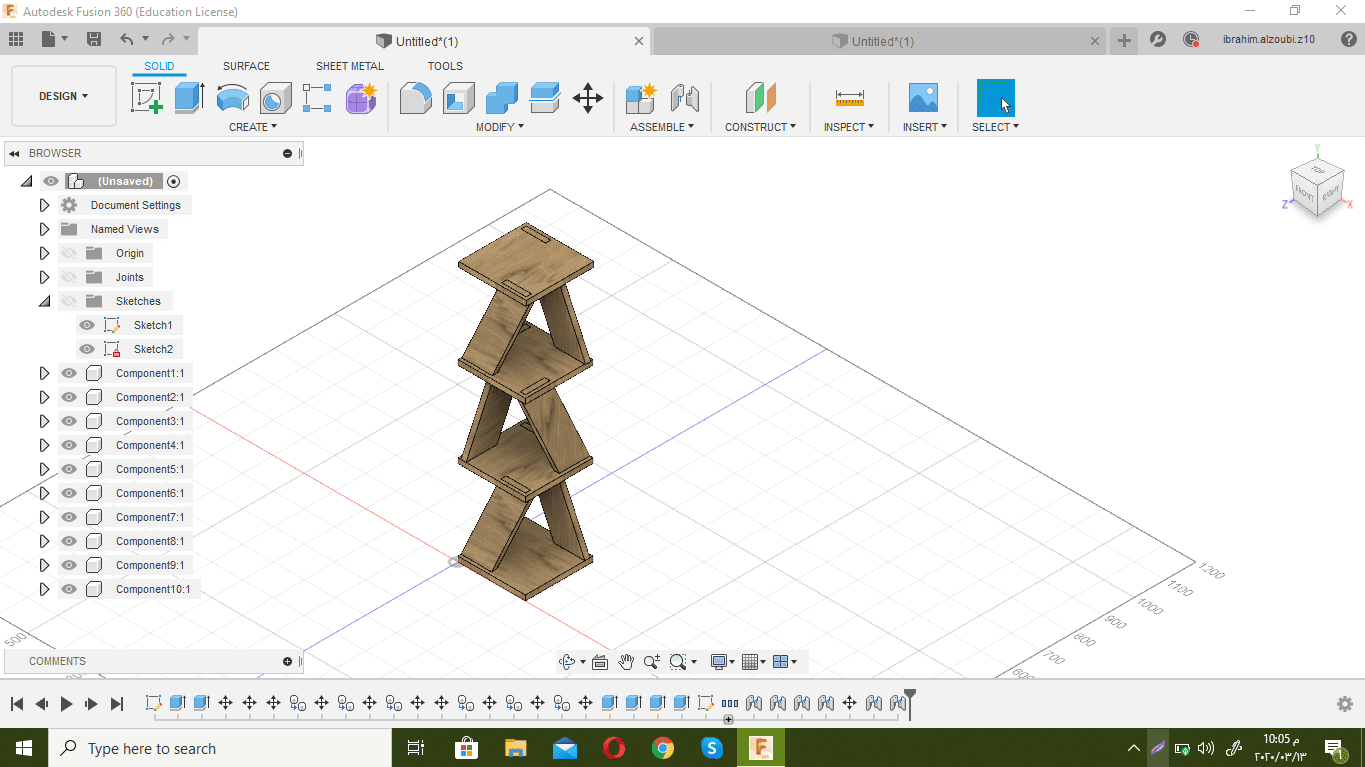Show the Origin folder with eye
1365x767 pixels.
[69, 253]
